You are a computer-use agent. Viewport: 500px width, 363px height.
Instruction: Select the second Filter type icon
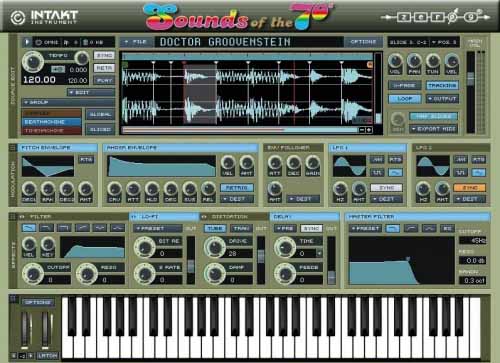pos(47,228)
